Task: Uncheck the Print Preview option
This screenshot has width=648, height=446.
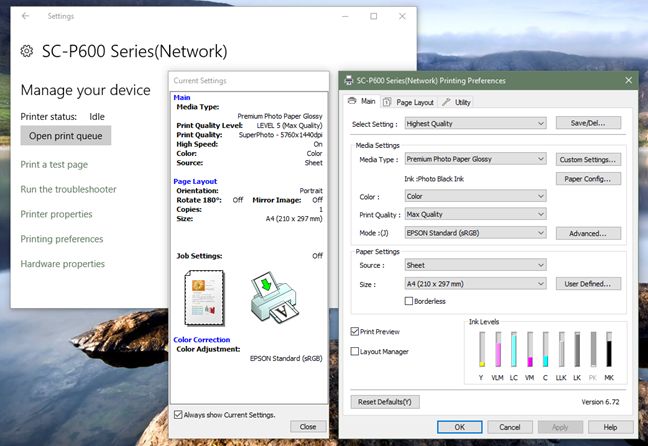Action: click(x=356, y=331)
